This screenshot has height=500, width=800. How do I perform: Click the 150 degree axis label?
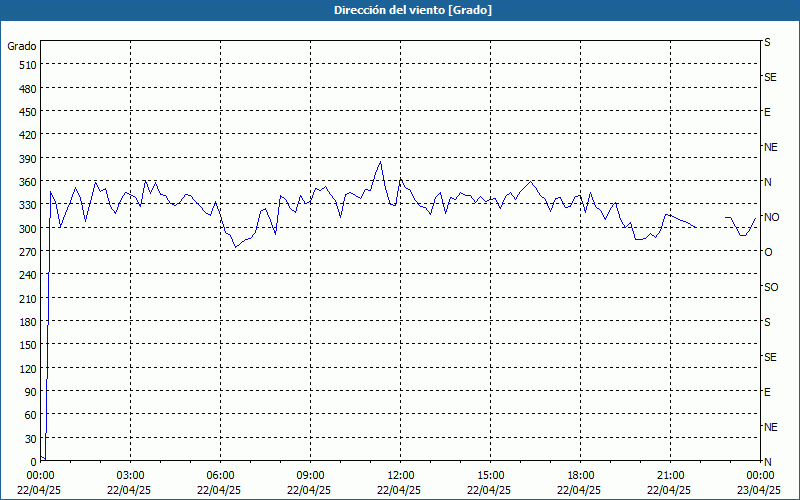point(29,345)
